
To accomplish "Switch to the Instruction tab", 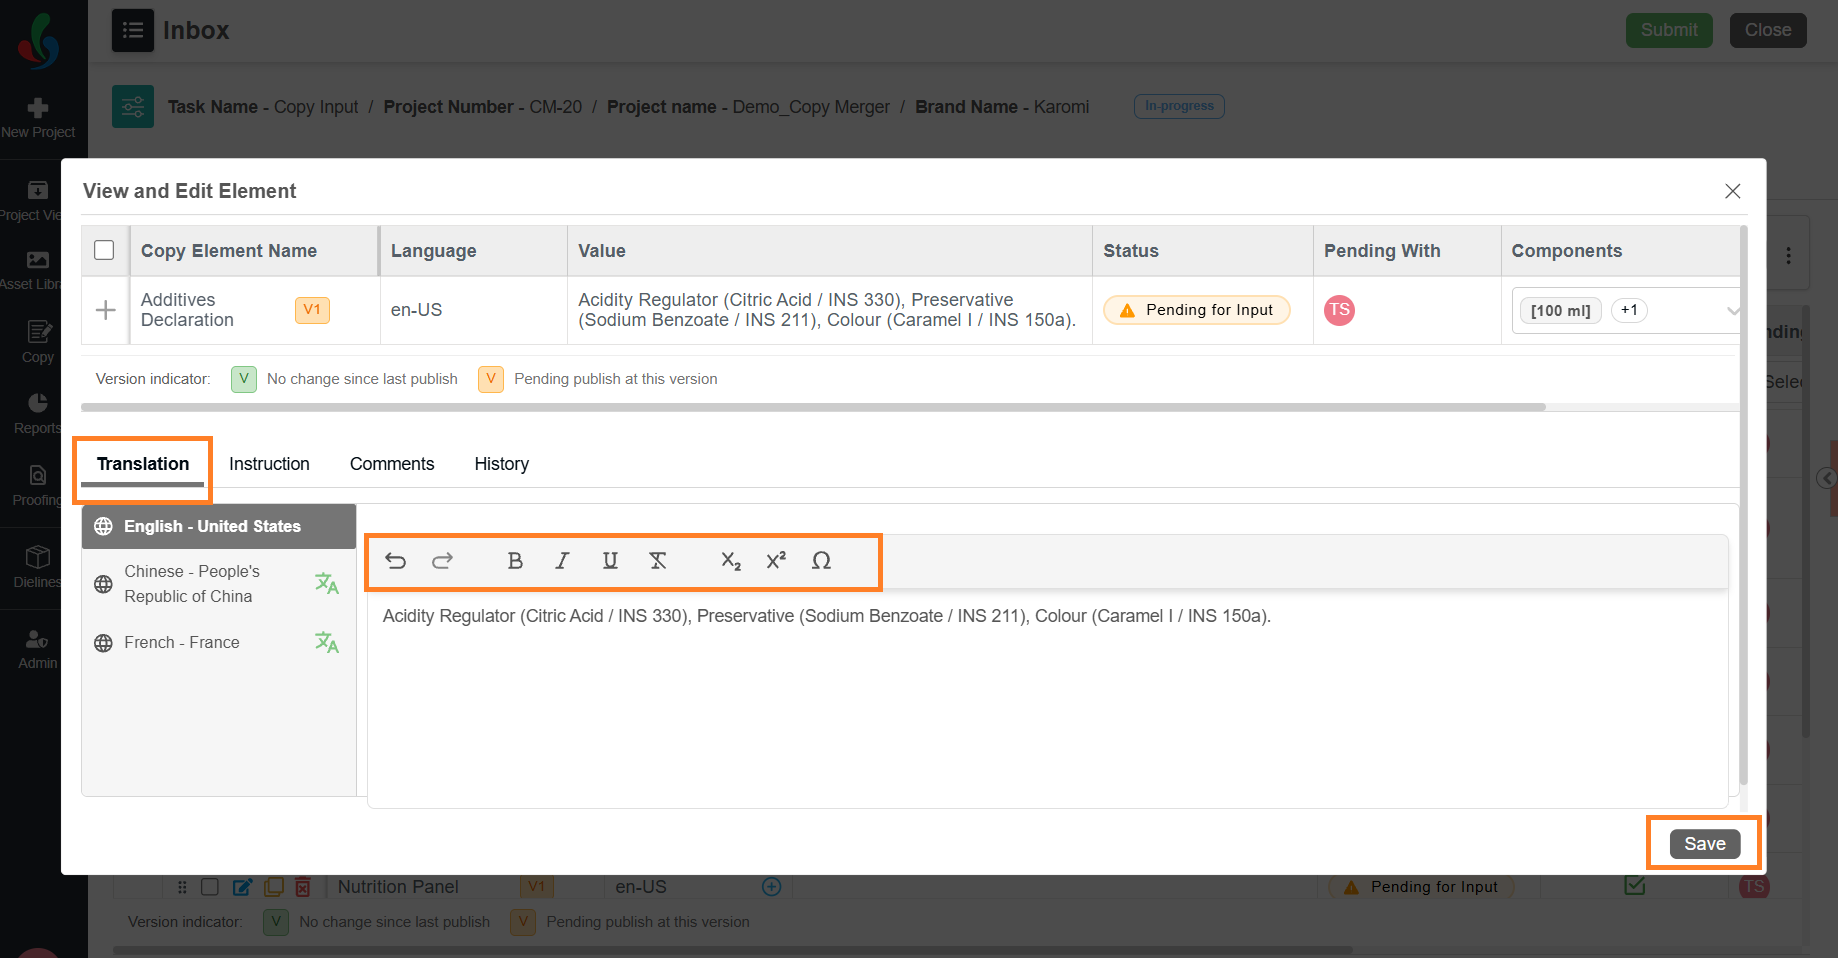I will tap(269, 464).
